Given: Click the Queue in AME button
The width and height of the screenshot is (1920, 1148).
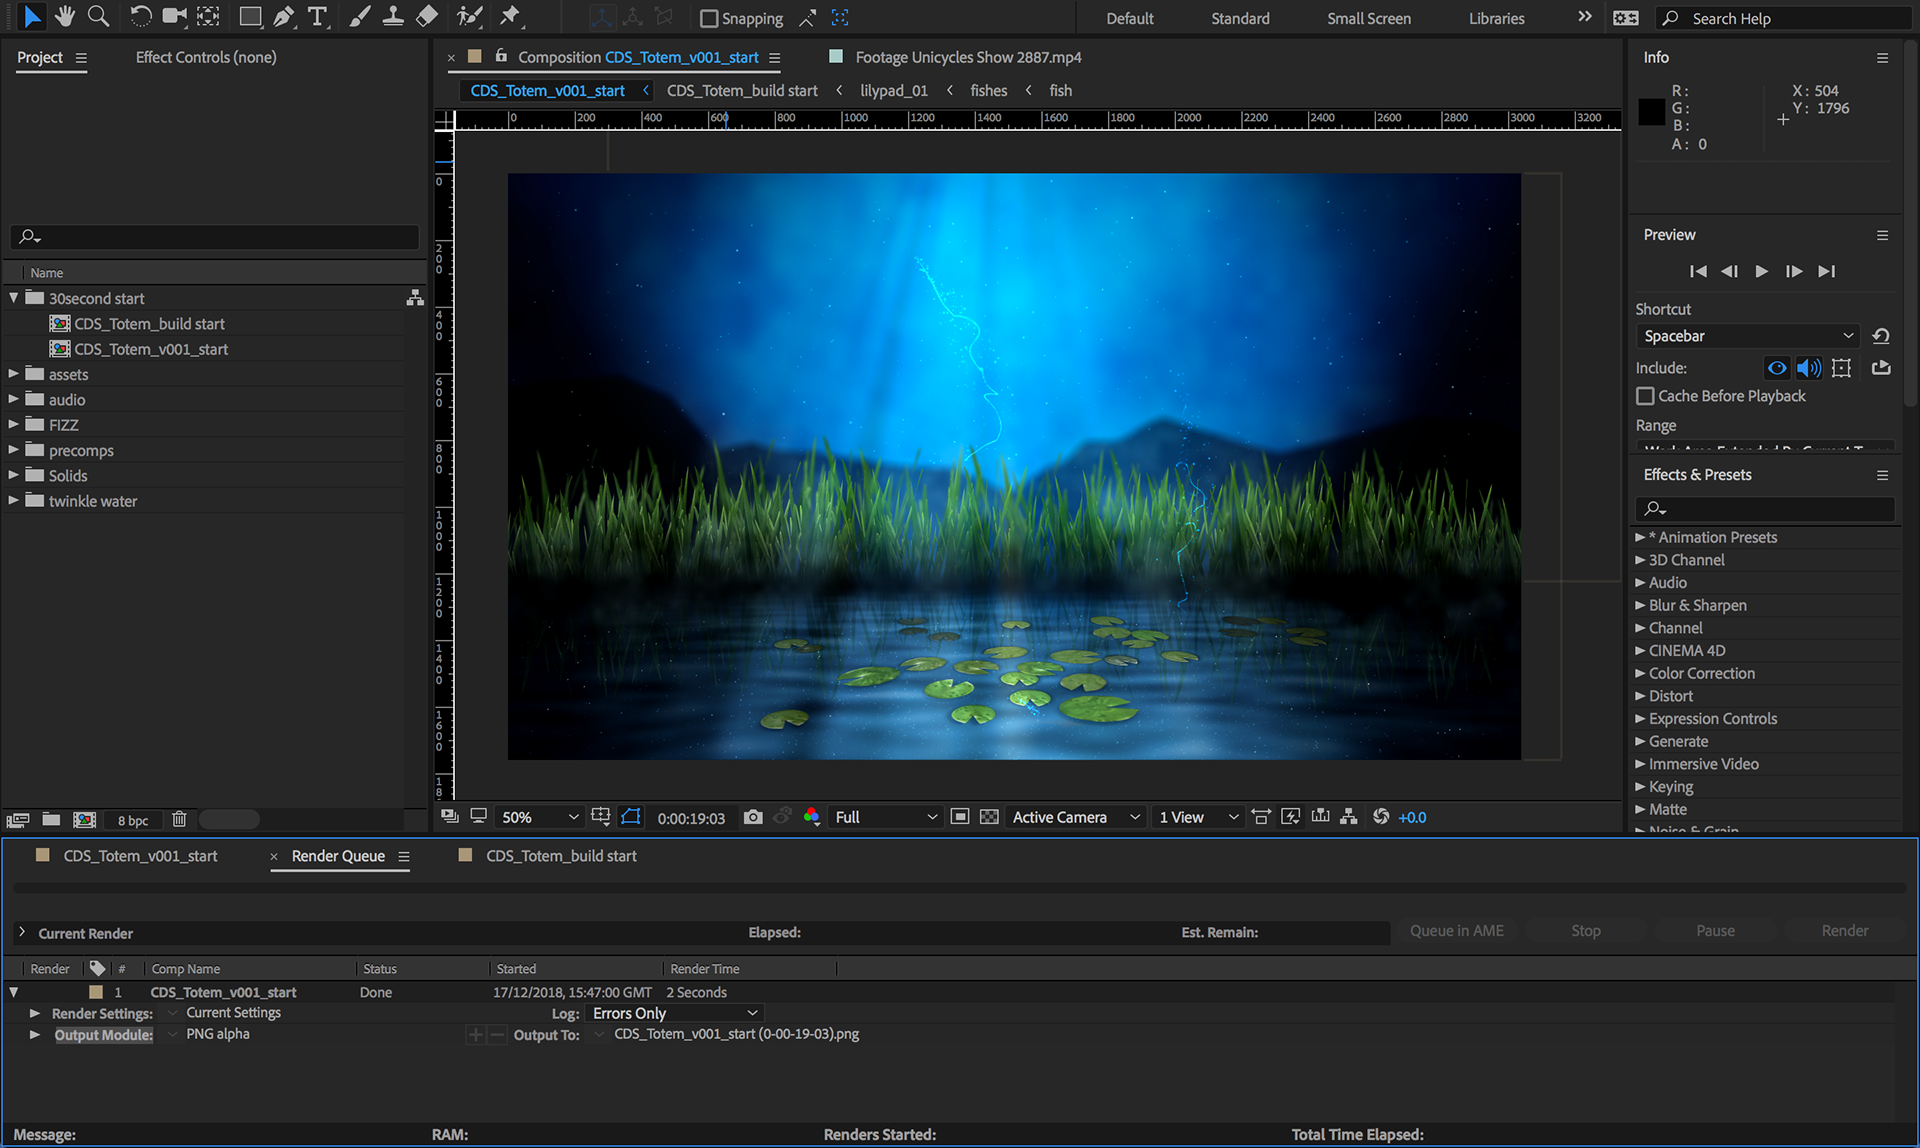Looking at the screenshot, I should (x=1456, y=931).
